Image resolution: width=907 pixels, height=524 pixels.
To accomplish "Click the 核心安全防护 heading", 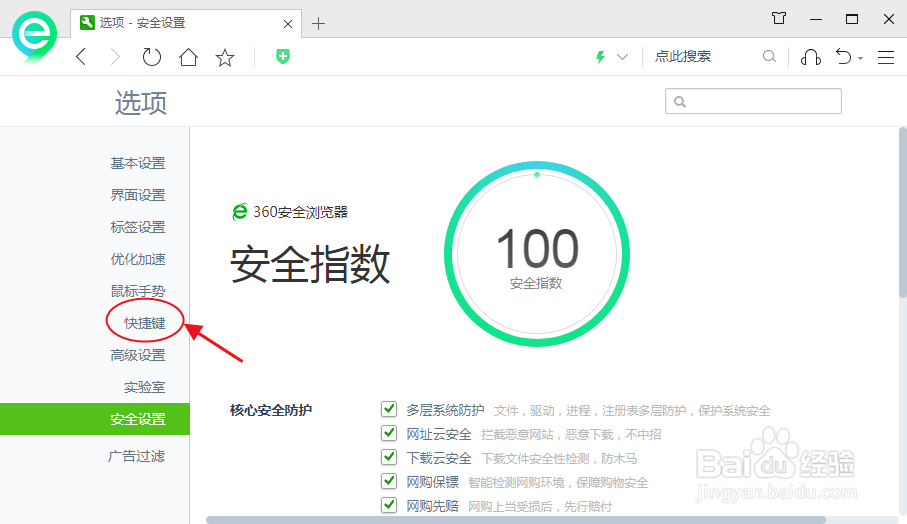I will (271, 410).
